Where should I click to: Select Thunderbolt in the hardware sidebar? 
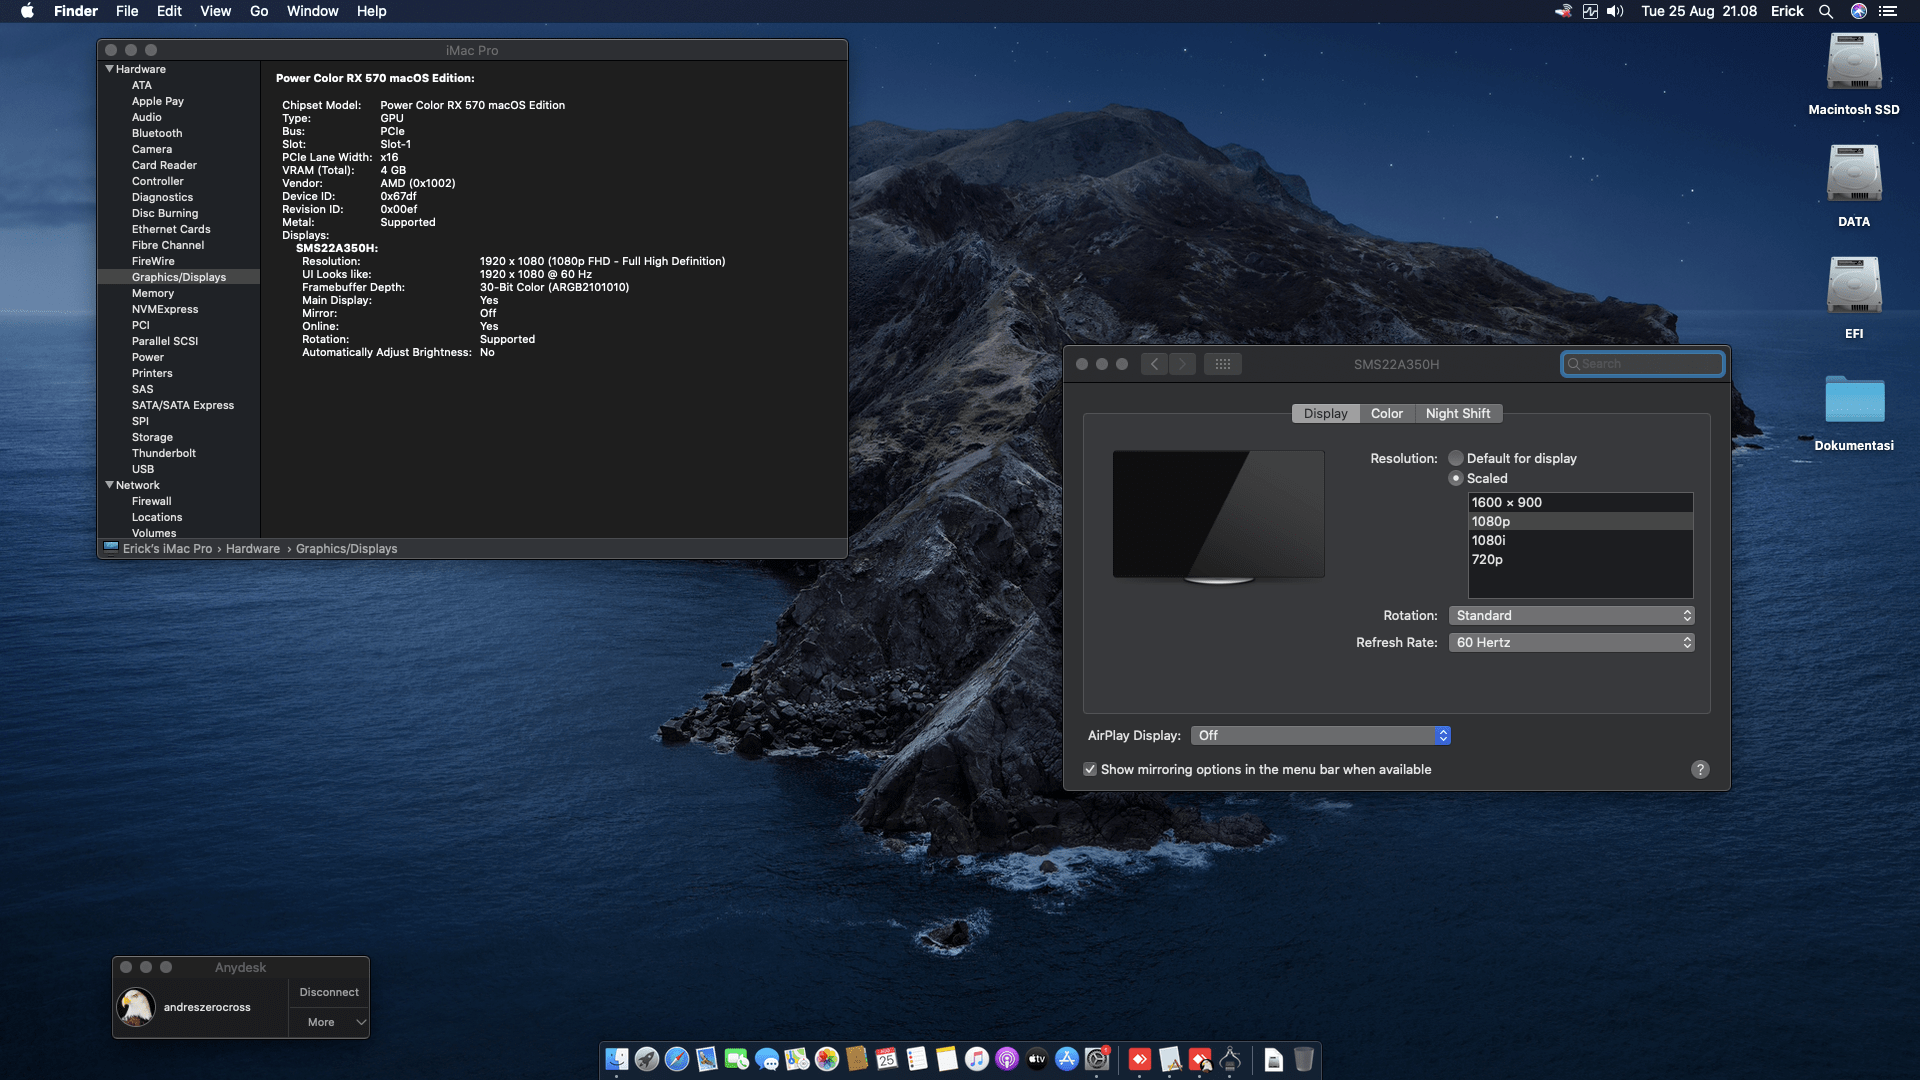click(x=164, y=453)
